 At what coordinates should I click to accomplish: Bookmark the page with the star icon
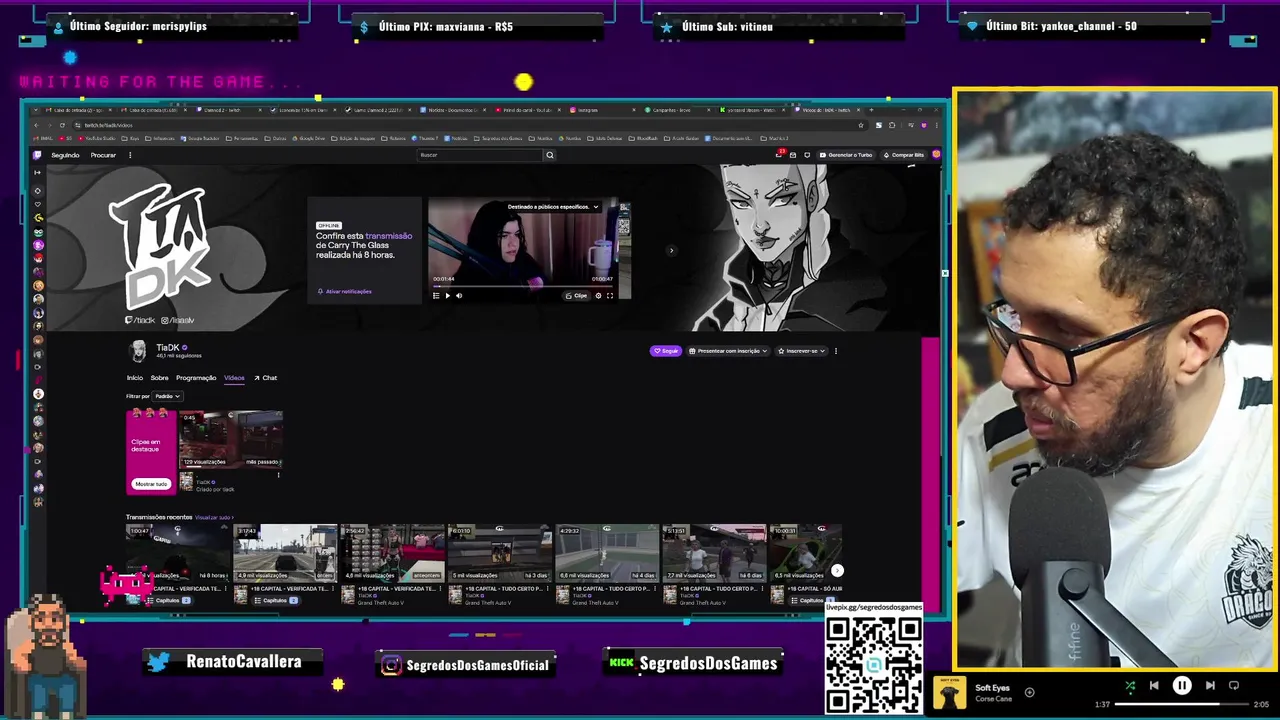coord(861,125)
